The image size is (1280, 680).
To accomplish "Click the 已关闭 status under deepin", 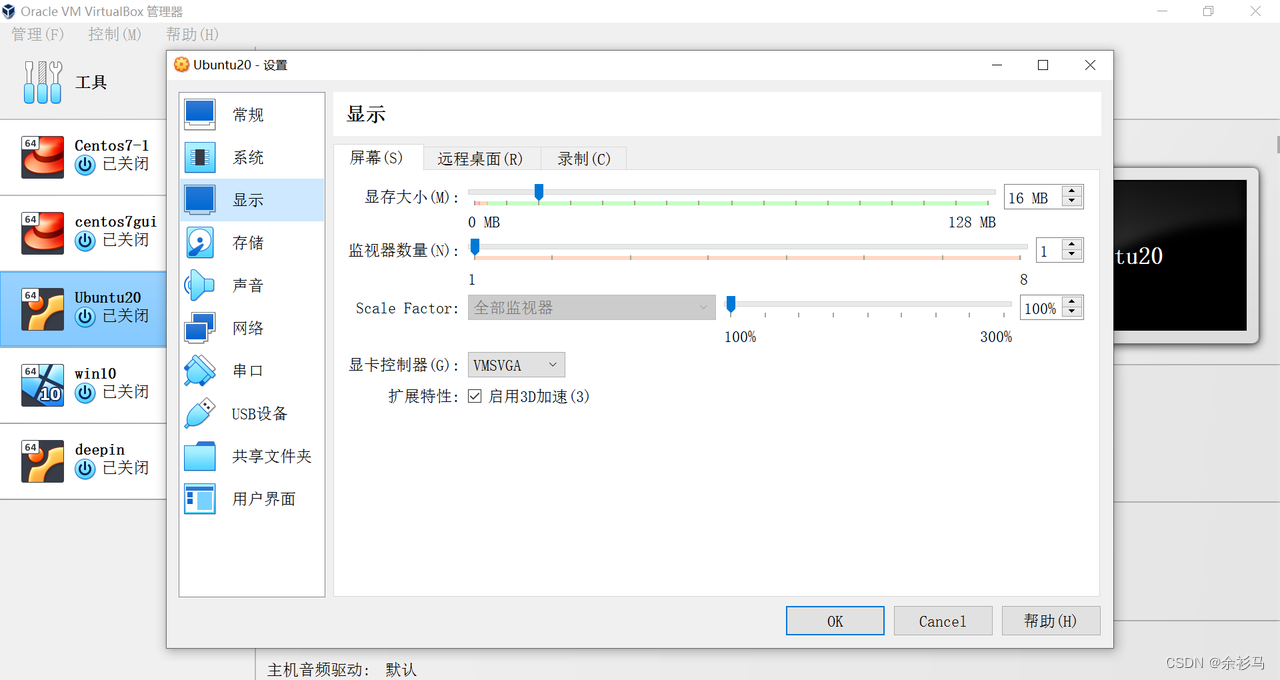I will (x=126, y=468).
